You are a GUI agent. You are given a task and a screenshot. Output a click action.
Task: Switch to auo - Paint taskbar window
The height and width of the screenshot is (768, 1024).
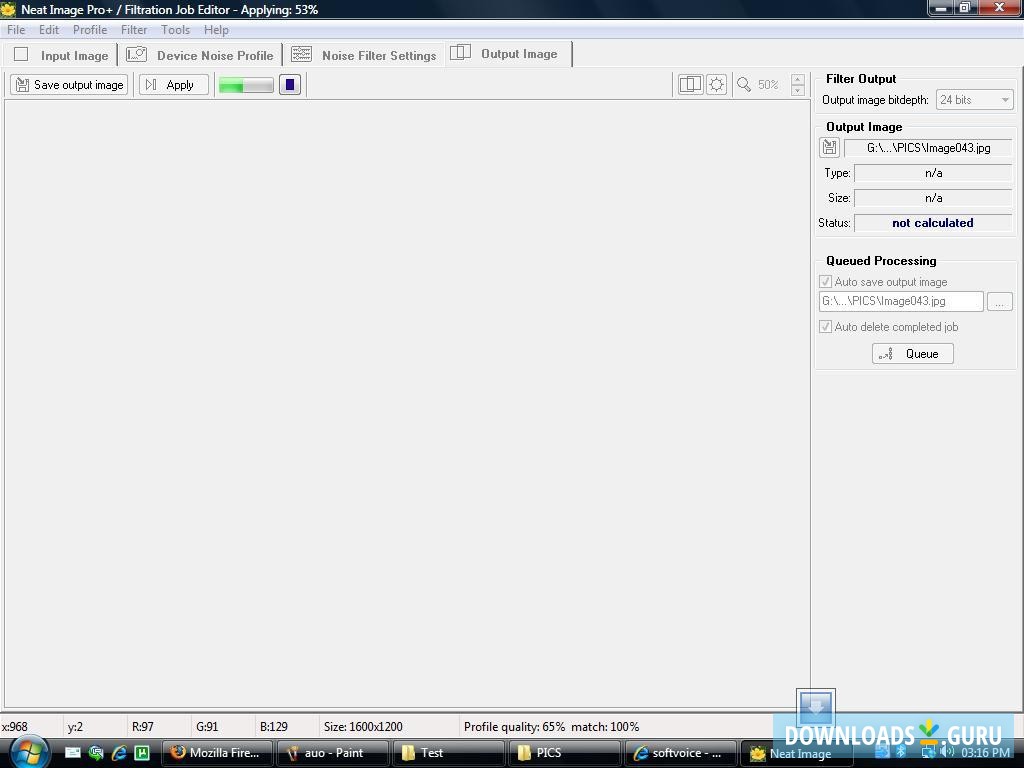pos(332,753)
